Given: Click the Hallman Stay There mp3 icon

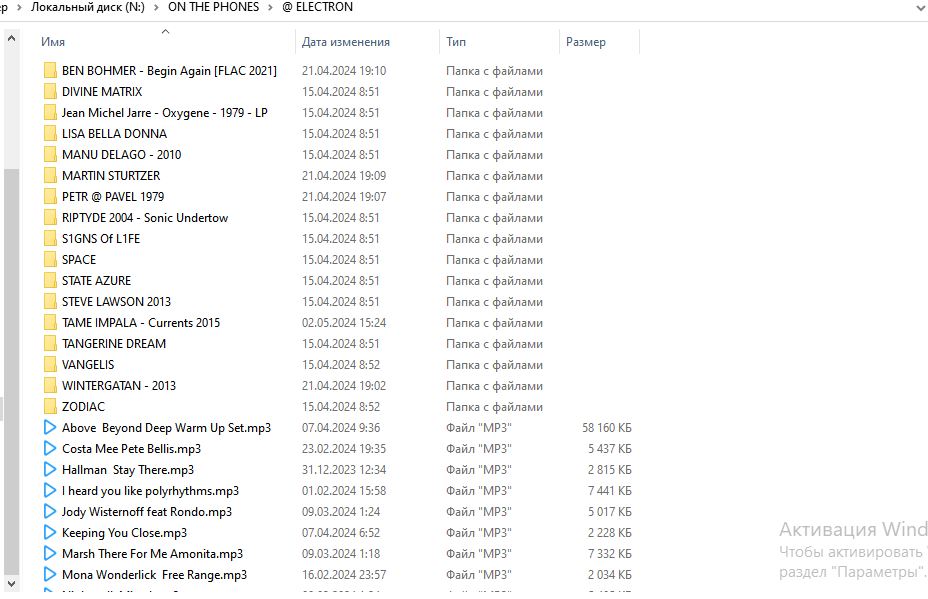Looking at the screenshot, I should tap(50, 469).
